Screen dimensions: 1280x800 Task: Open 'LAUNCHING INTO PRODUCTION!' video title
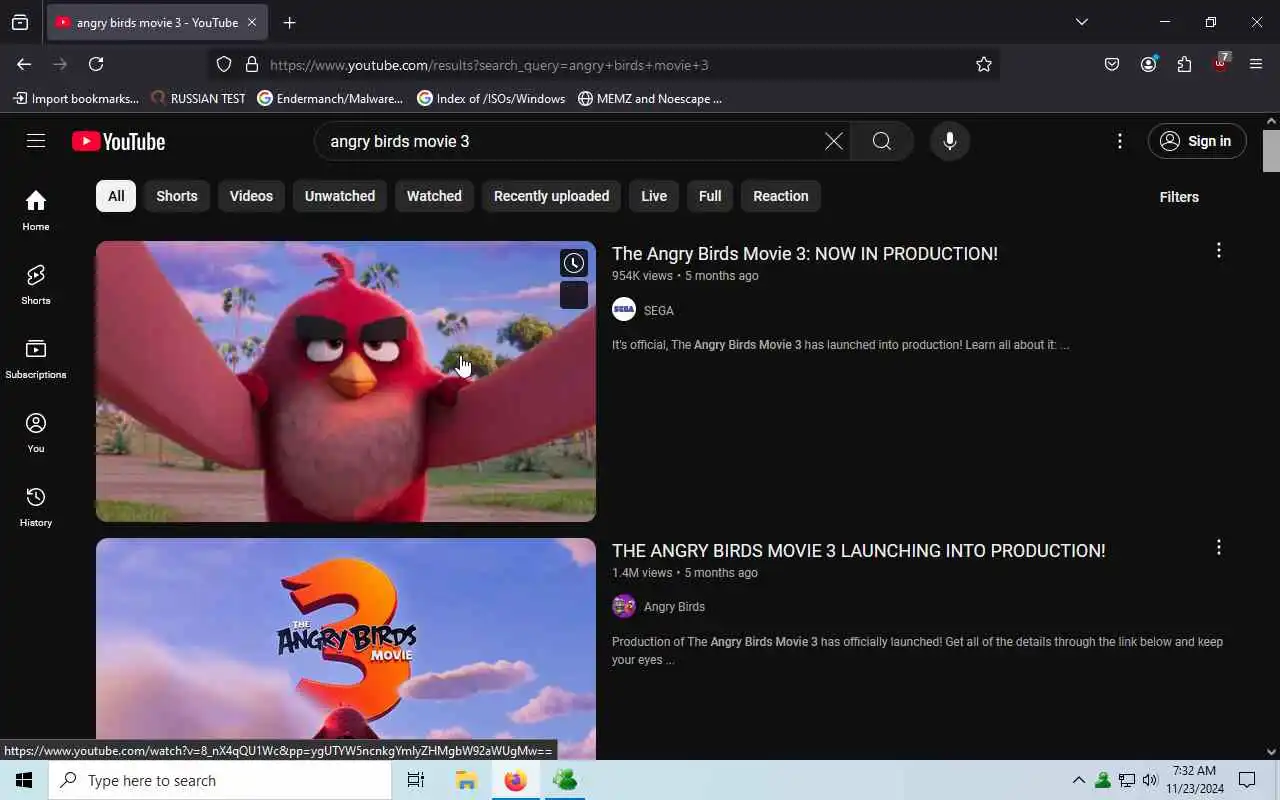click(859, 551)
